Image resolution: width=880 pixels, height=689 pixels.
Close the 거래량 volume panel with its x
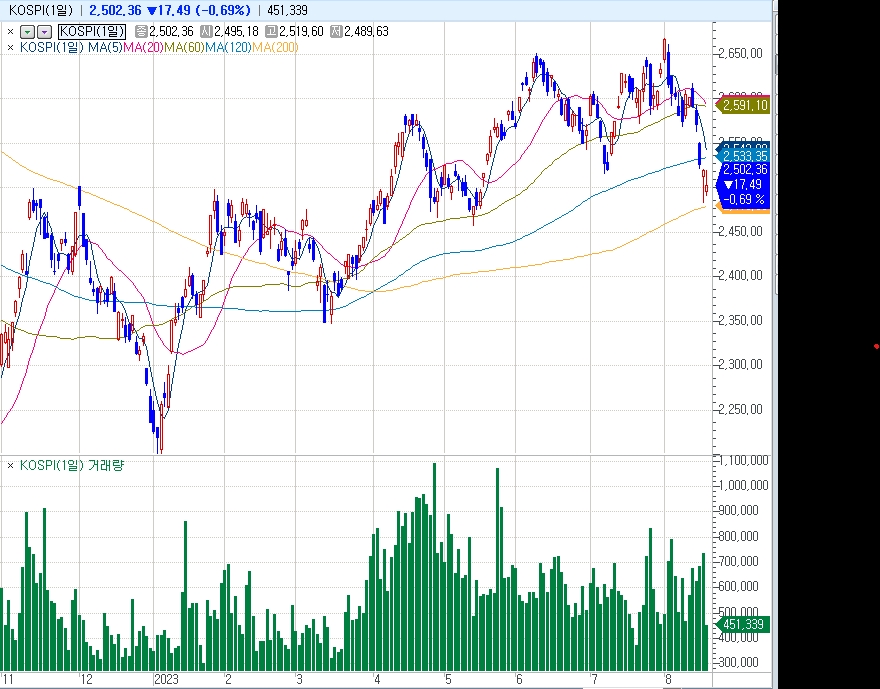tap(10, 465)
